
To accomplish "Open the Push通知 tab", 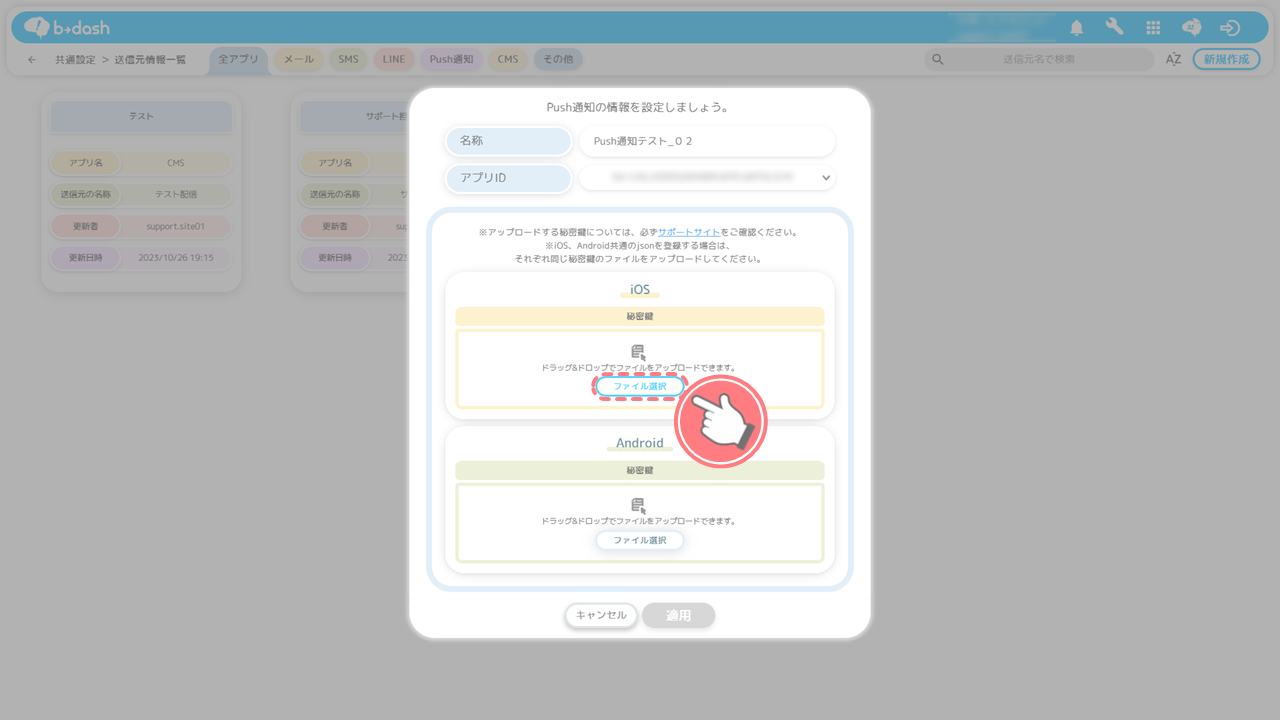I will (451, 60).
